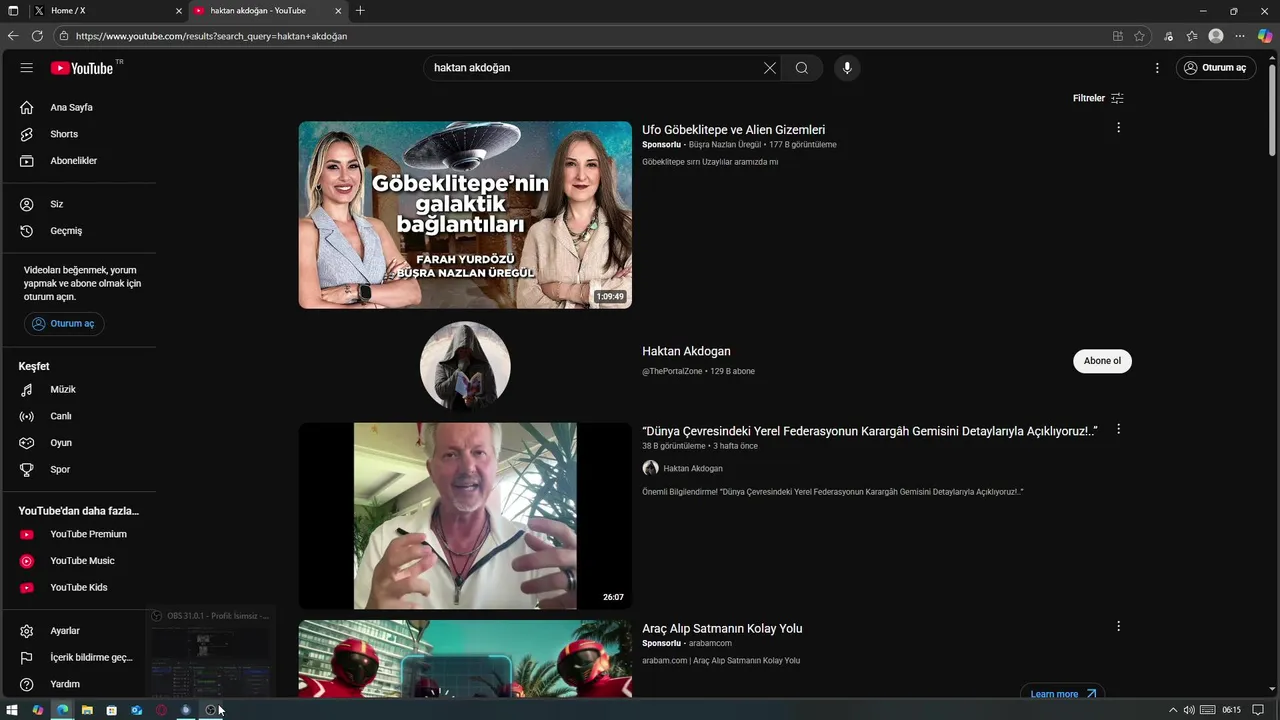Open the Edge tab actions menu icon
The image size is (1280, 720).
[13, 11]
